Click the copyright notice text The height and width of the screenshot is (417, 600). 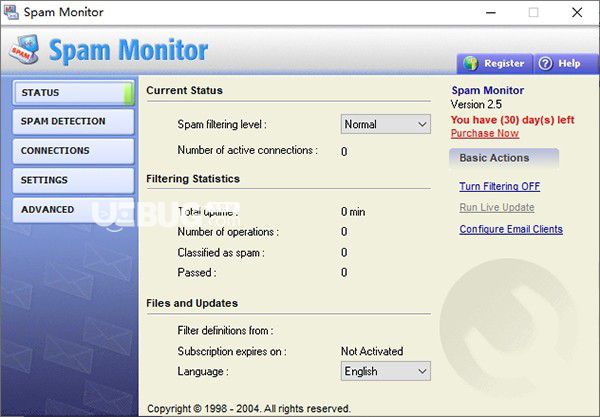pyautogui.click(x=249, y=409)
